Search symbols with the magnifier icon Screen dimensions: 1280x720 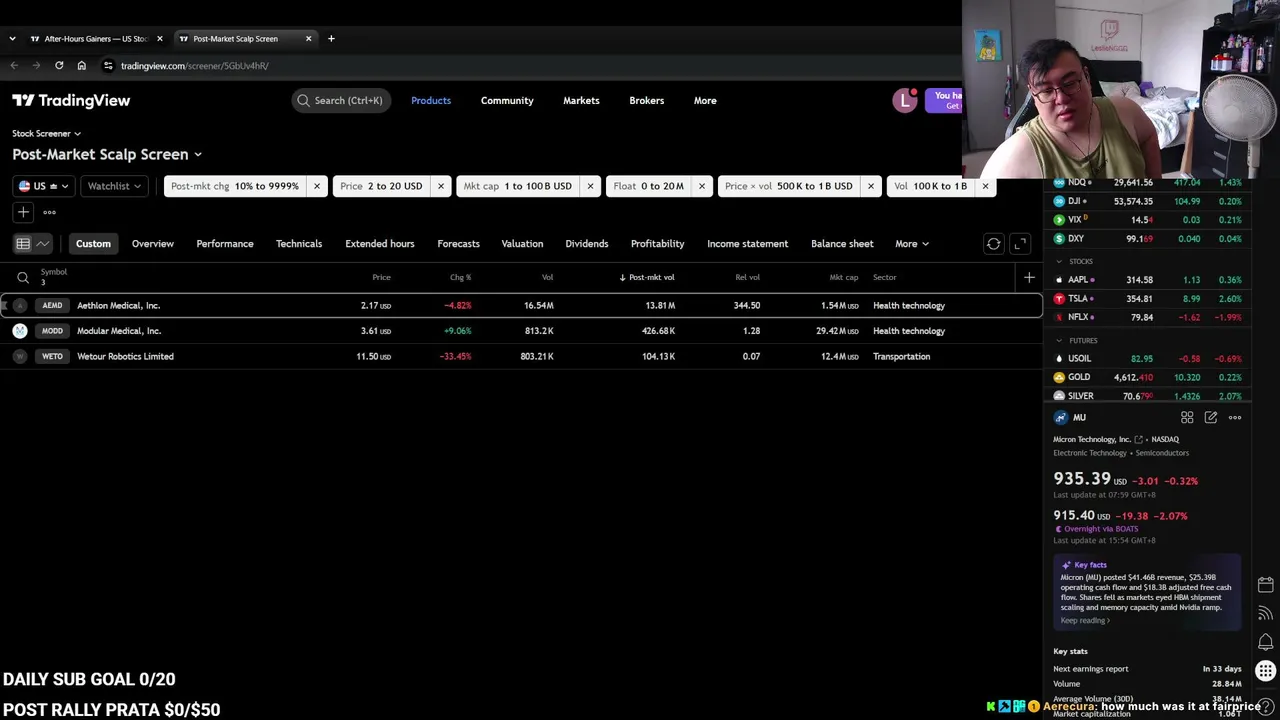(x=23, y=278)
